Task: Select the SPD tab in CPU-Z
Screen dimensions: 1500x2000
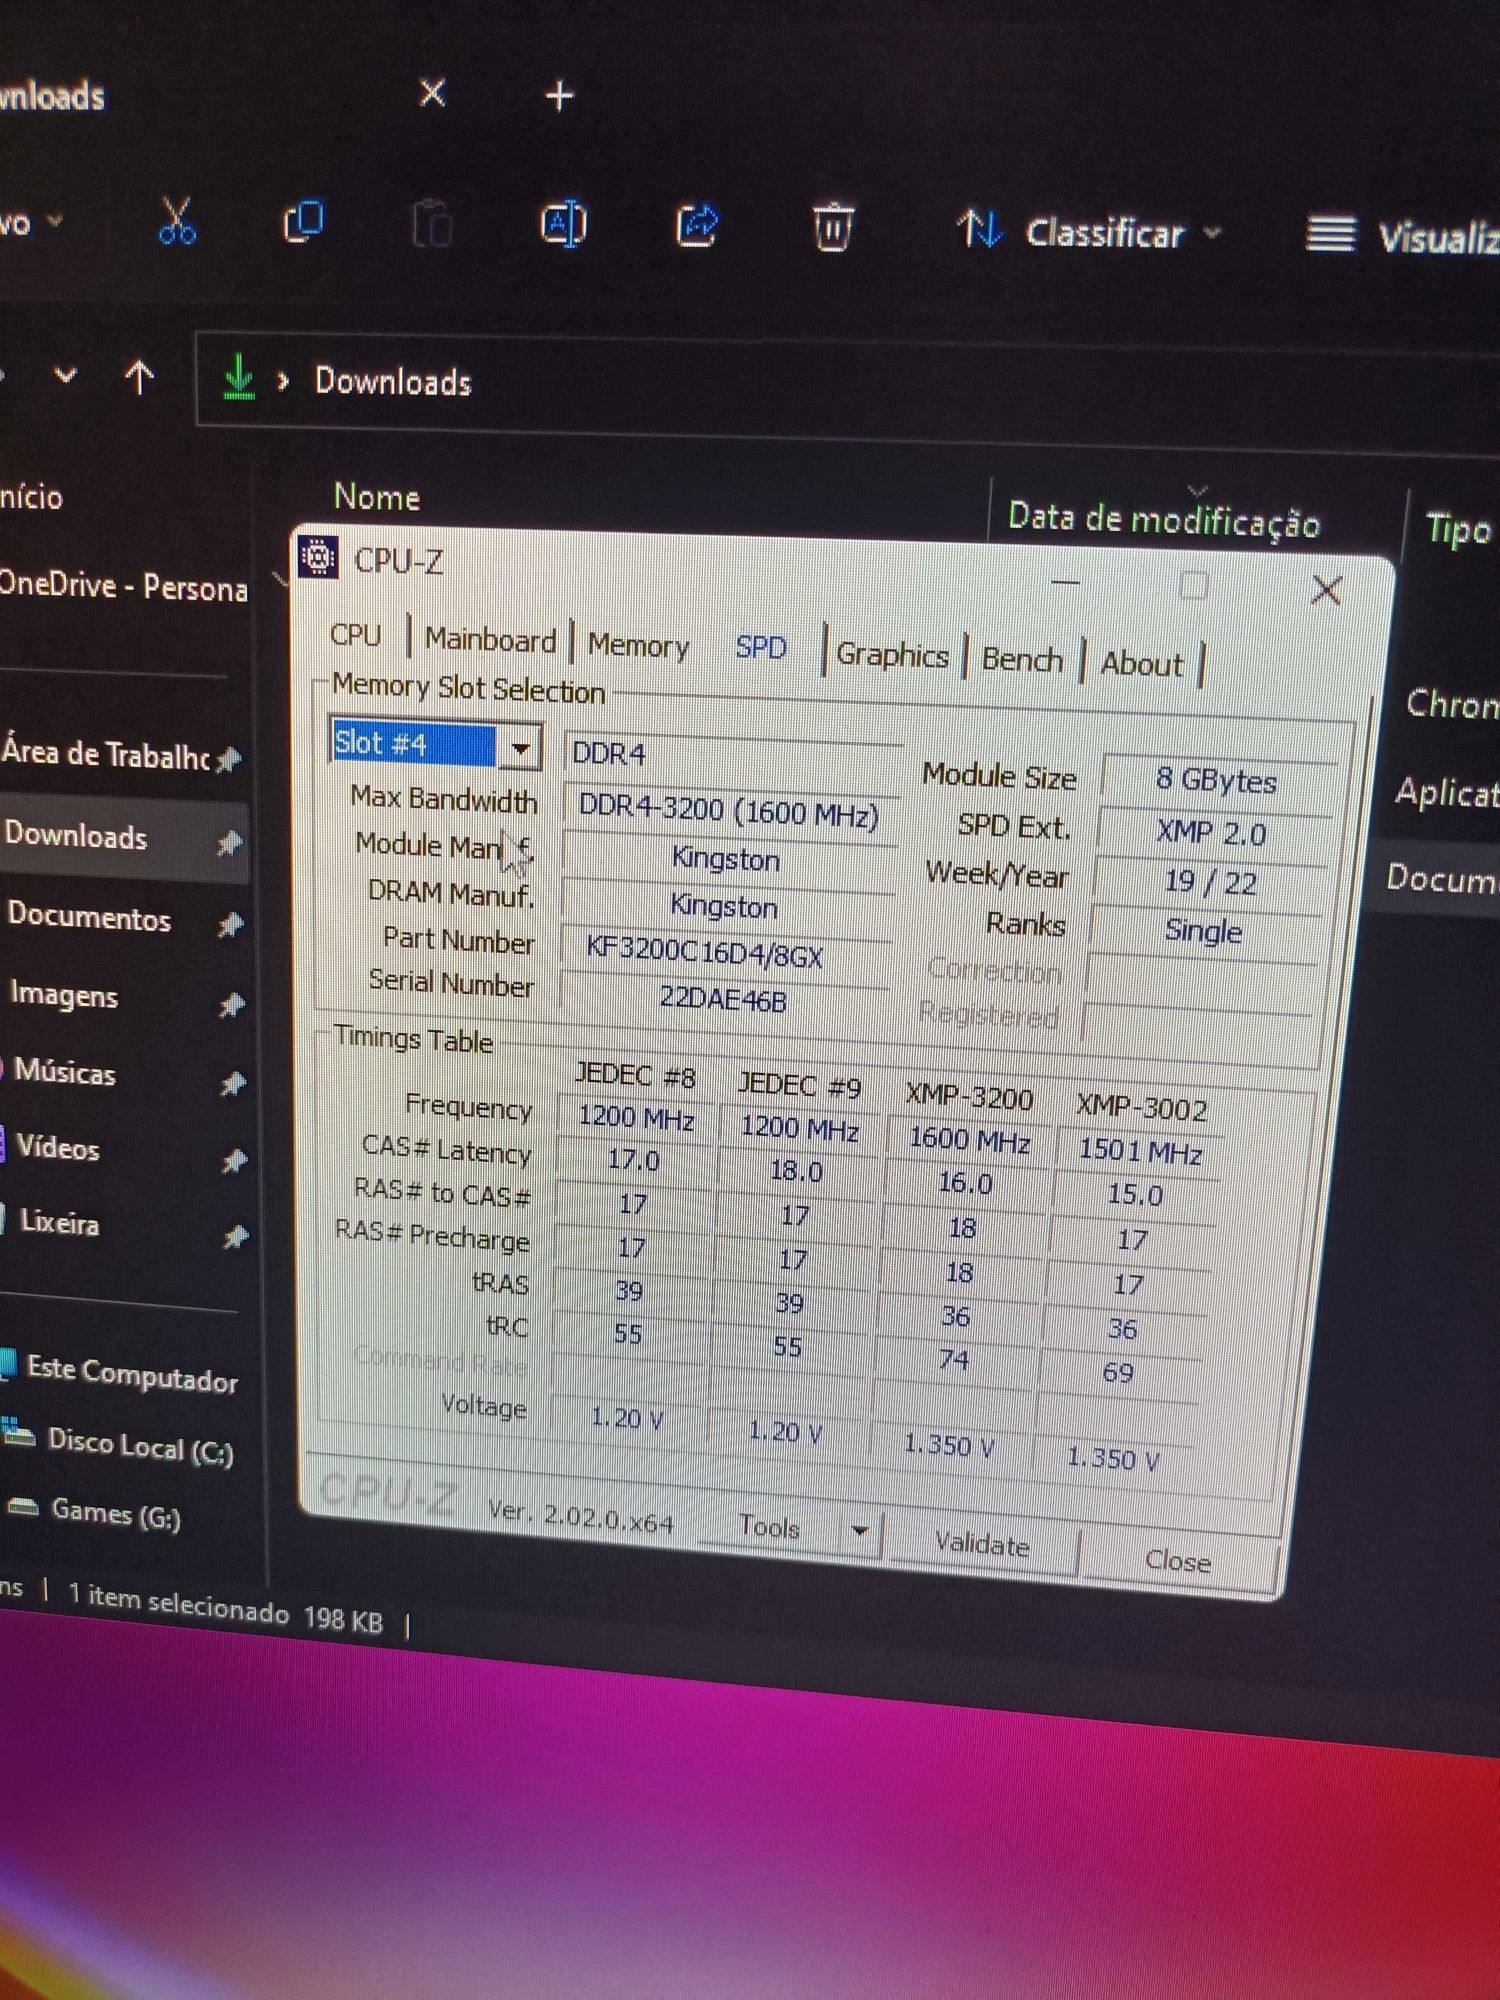Action: (760, 648)
